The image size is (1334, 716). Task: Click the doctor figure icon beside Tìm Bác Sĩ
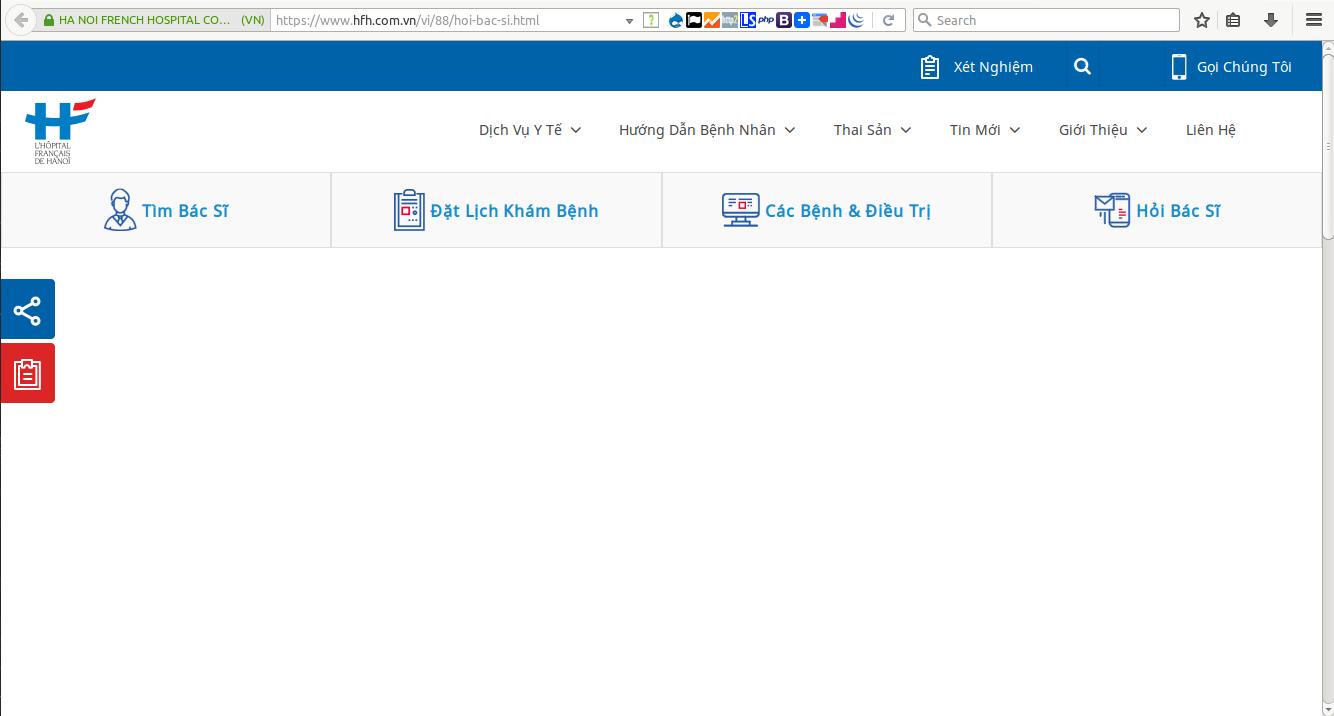(120, 210)
